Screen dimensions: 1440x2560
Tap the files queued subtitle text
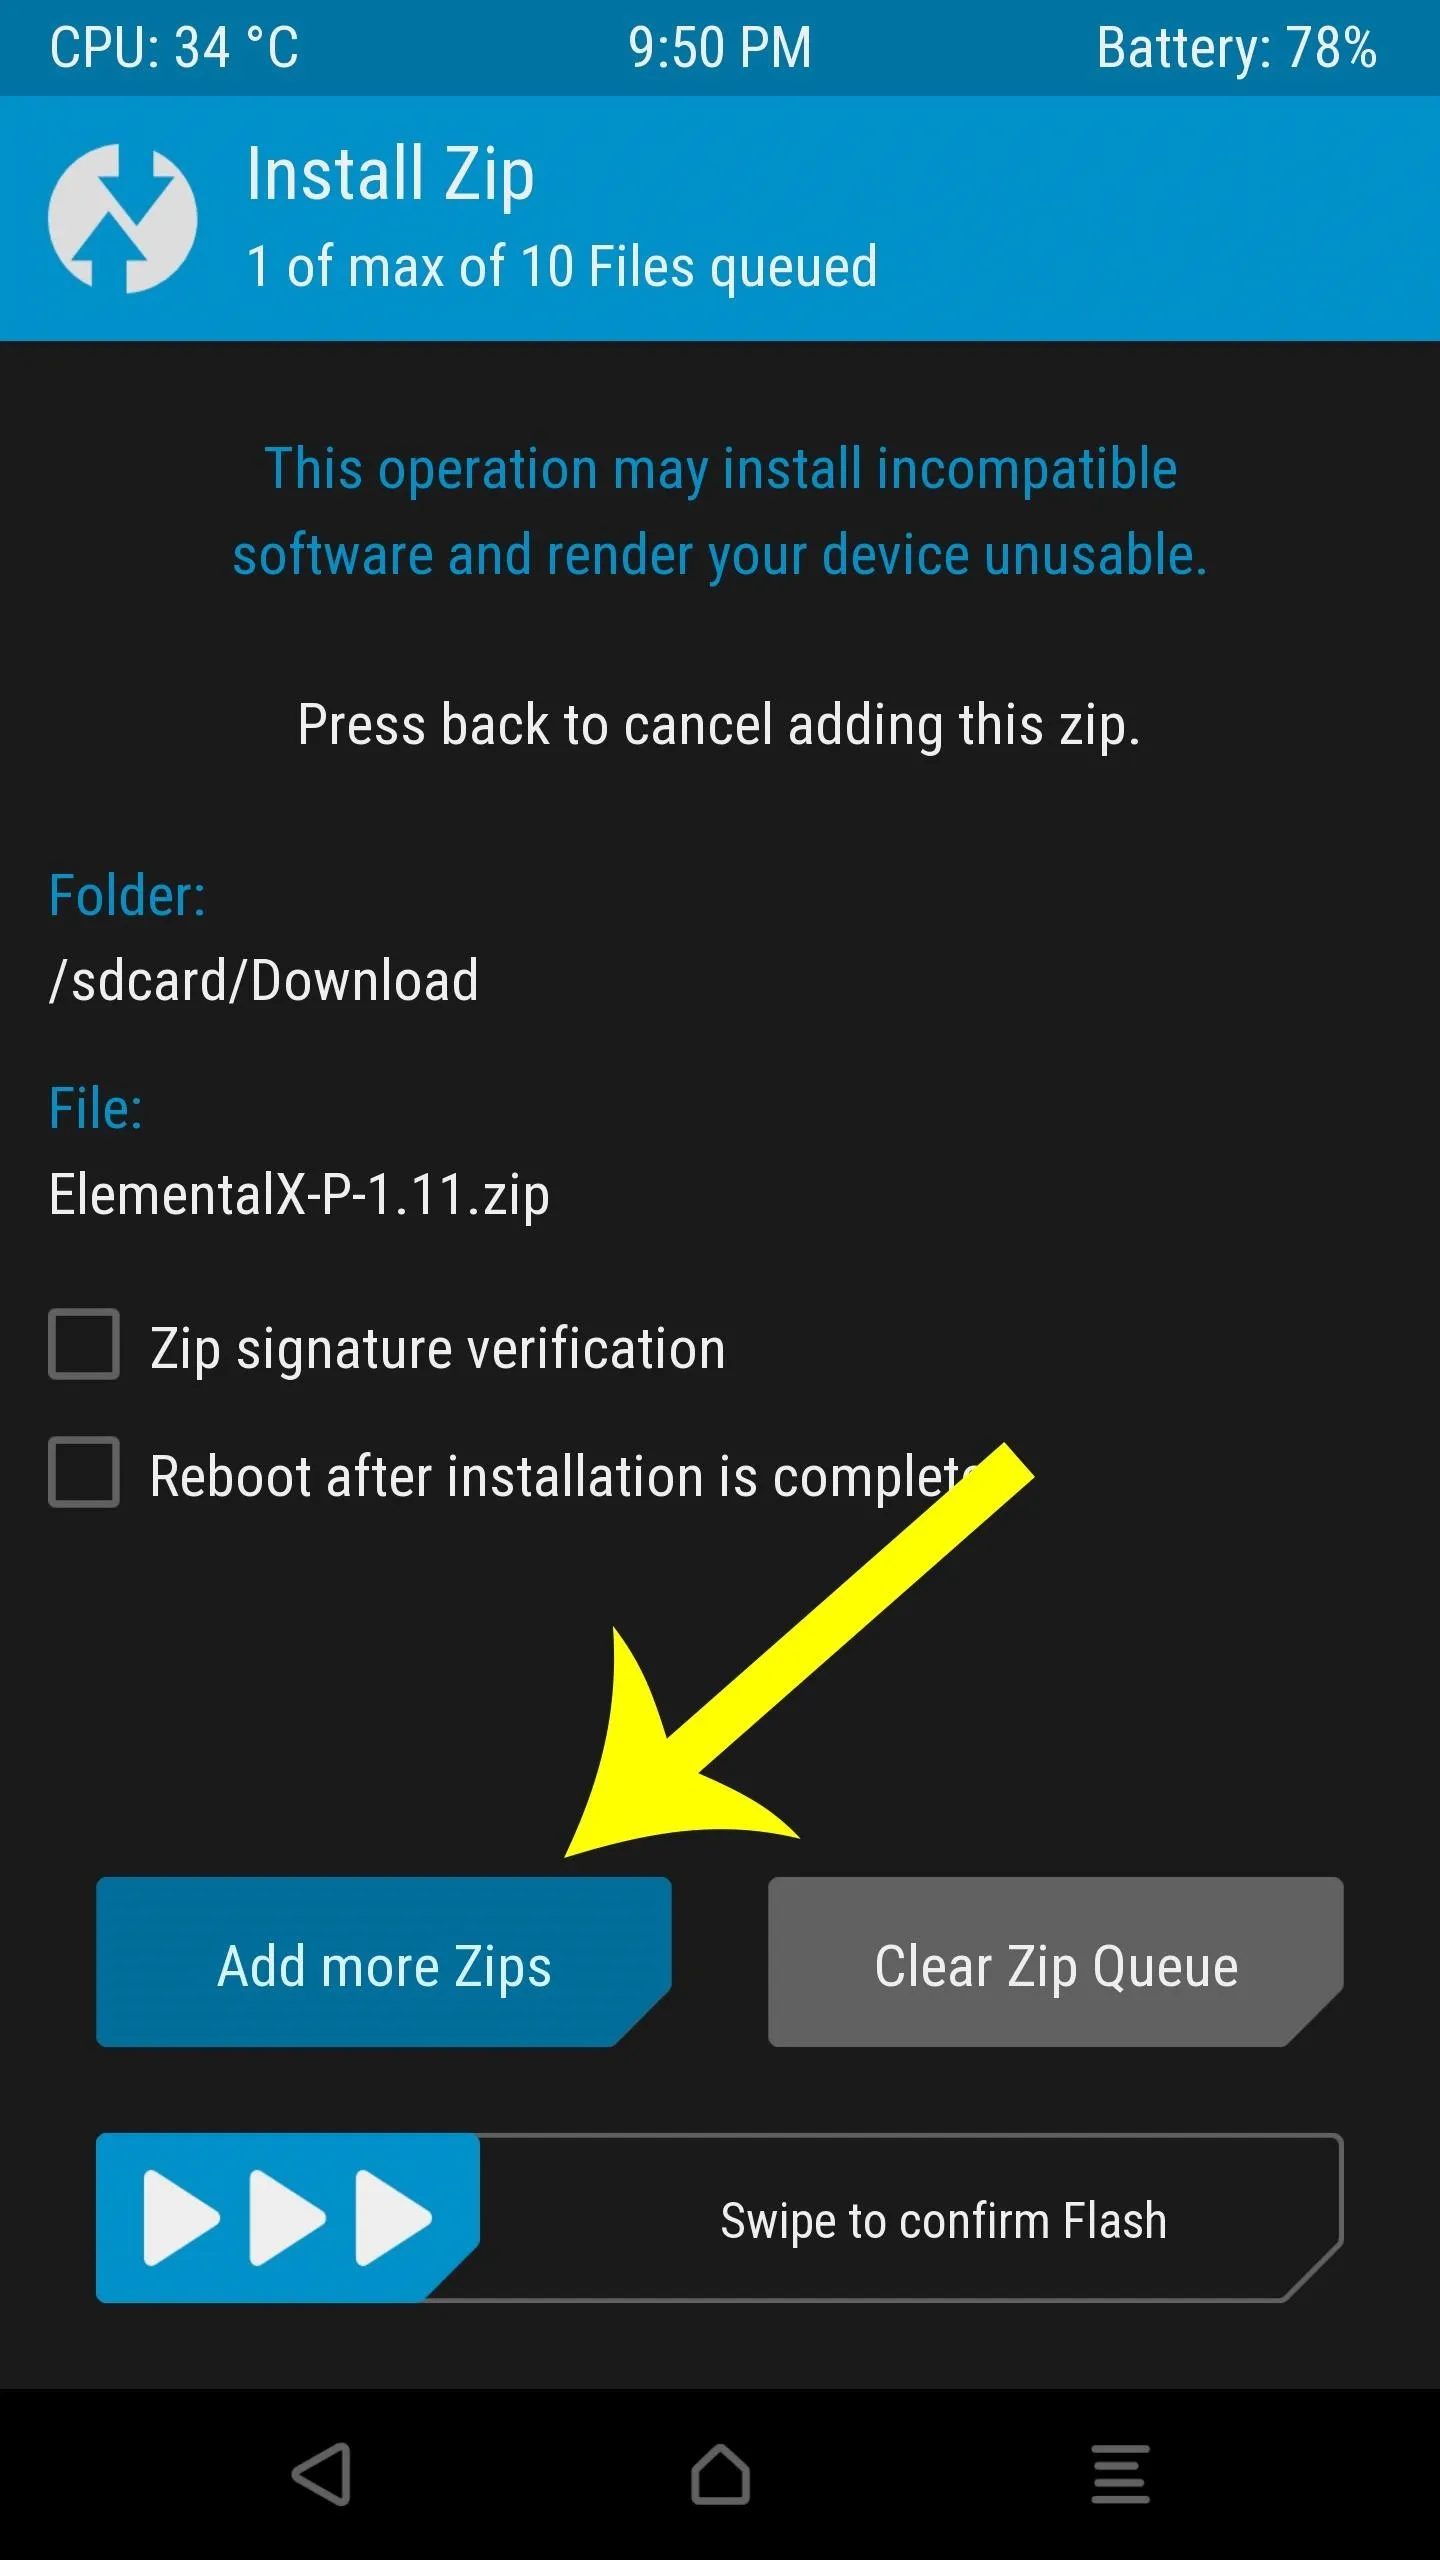[562, 267]
